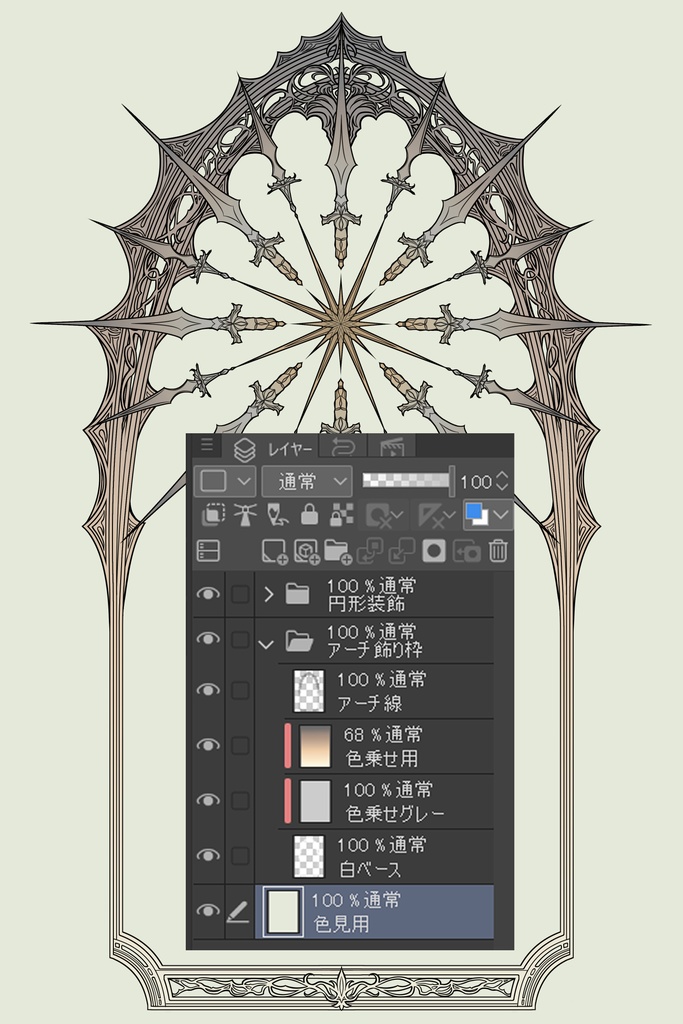Screen dimensions: 683x1024
Task: Hide the 円形装飾 folder with eye icon
Action: [208, 593]
